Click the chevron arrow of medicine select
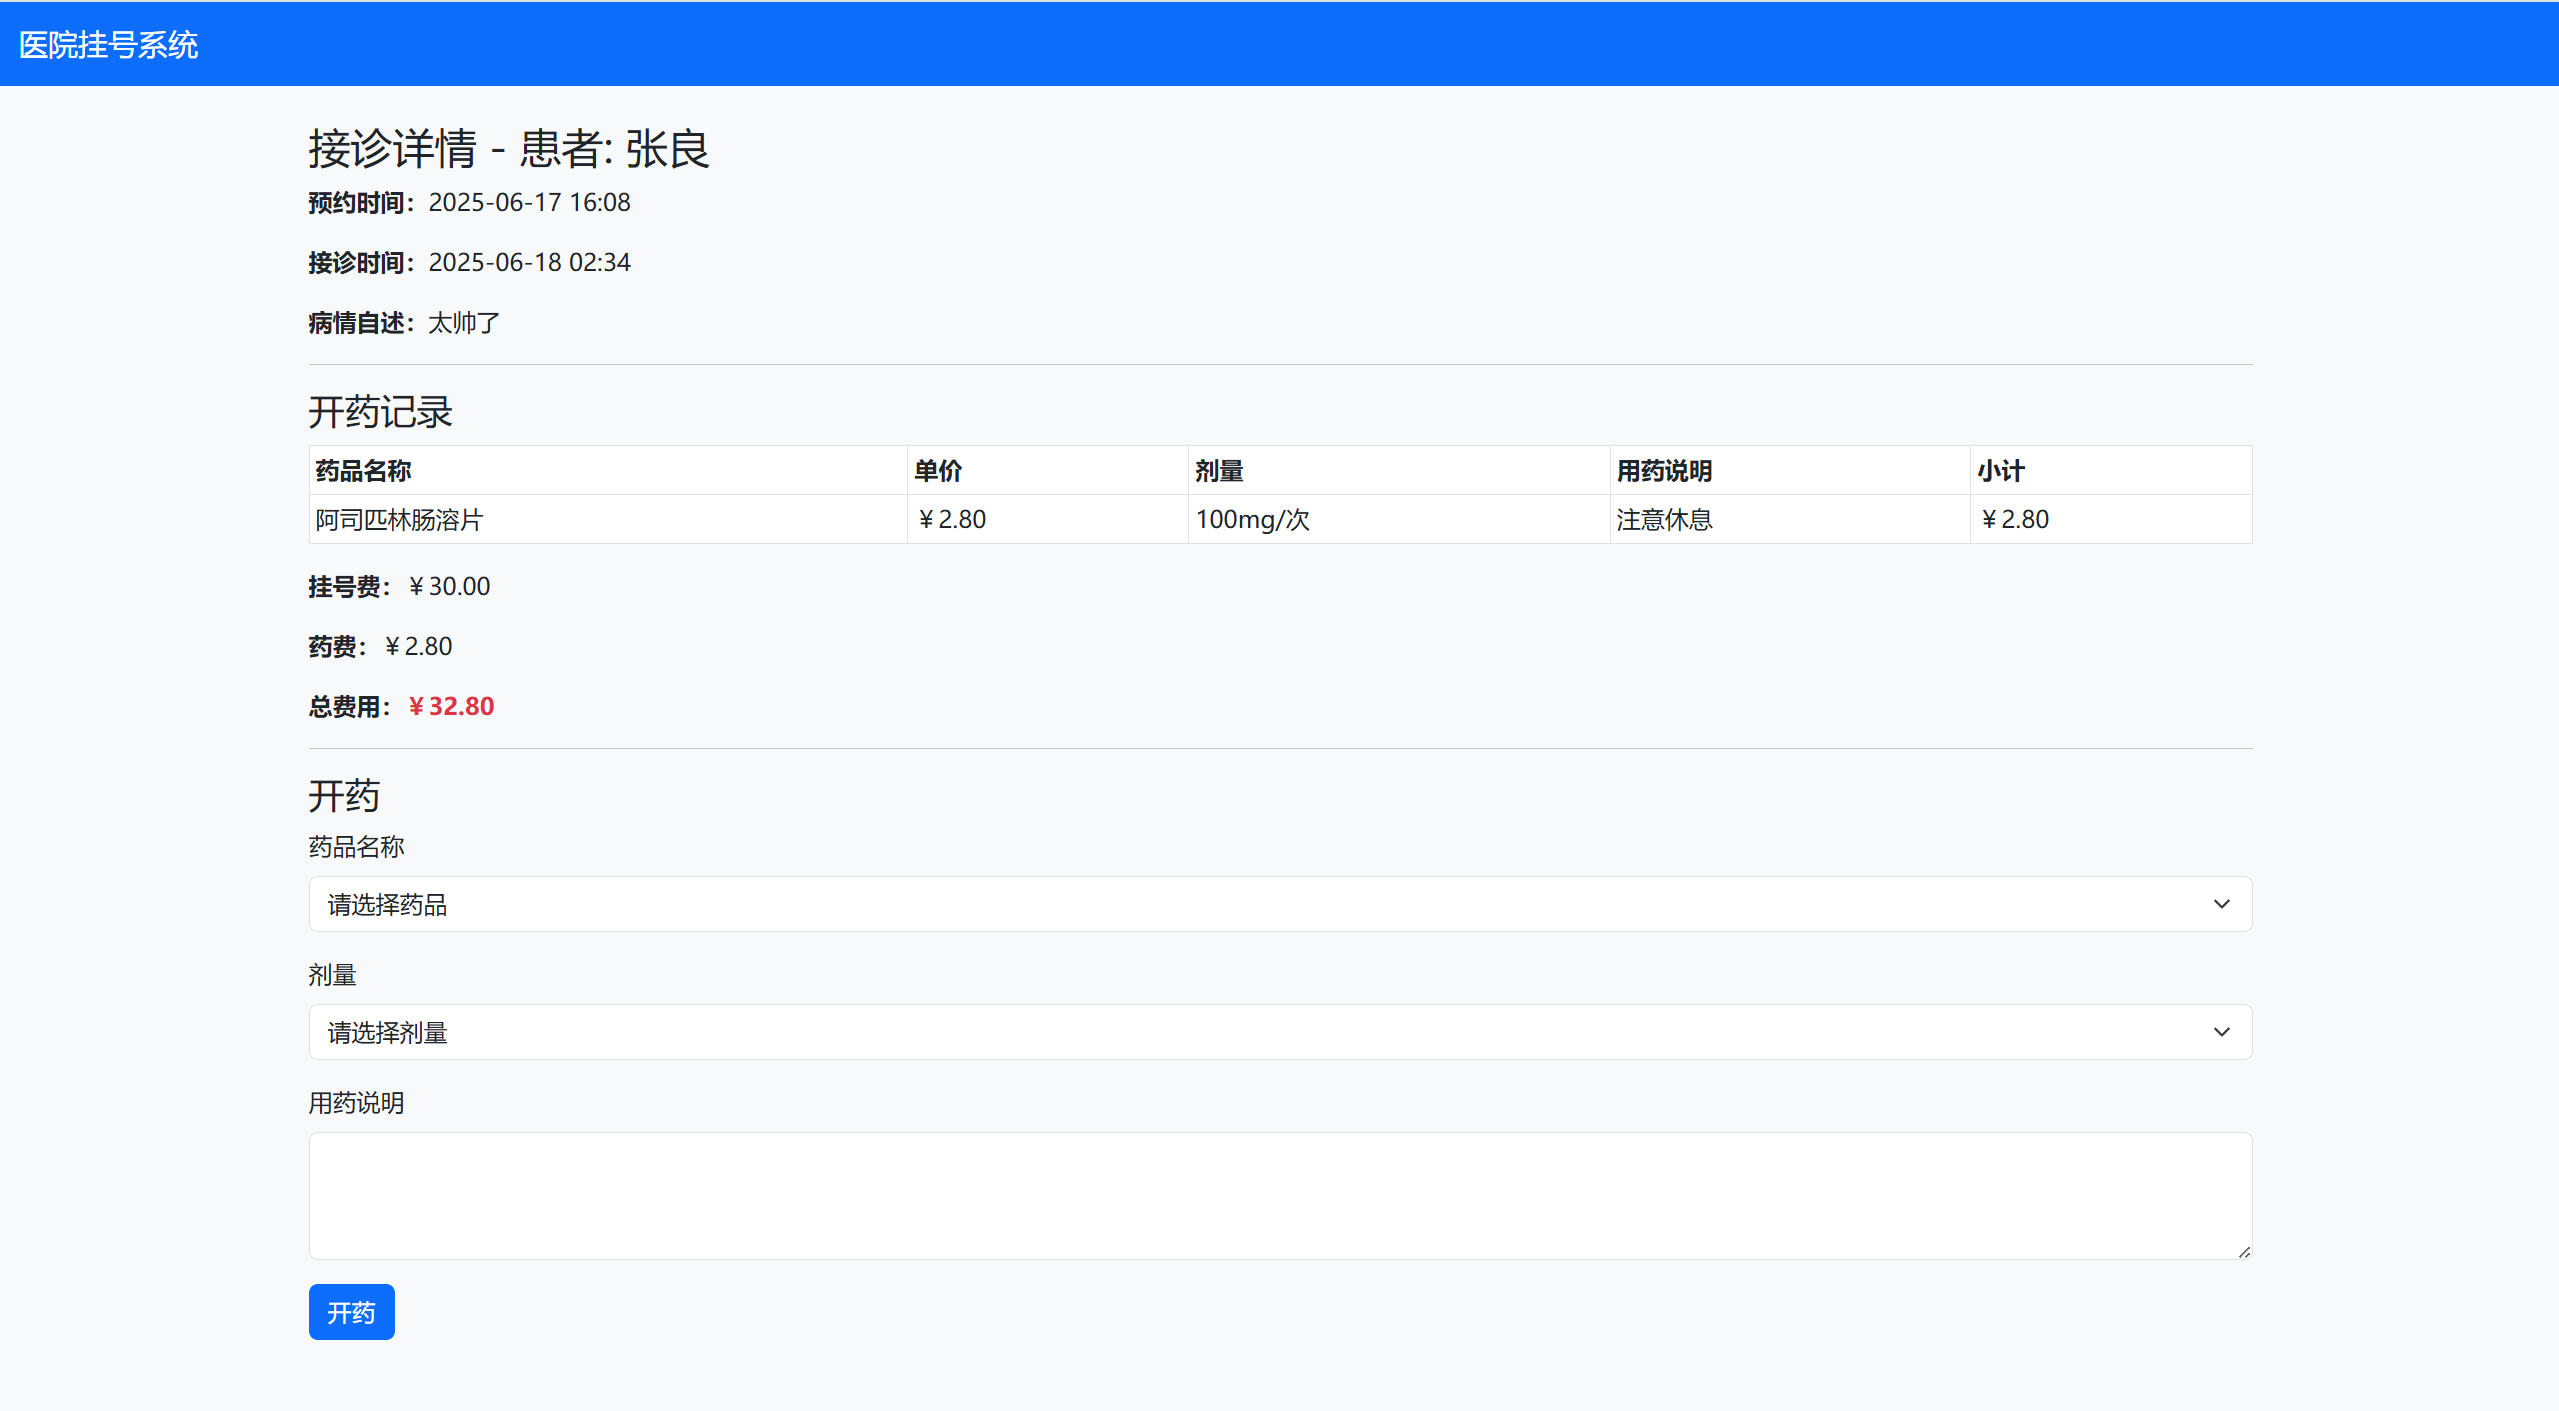2559x1411 pixels. pyautogui.click(x=2221, y=904)
